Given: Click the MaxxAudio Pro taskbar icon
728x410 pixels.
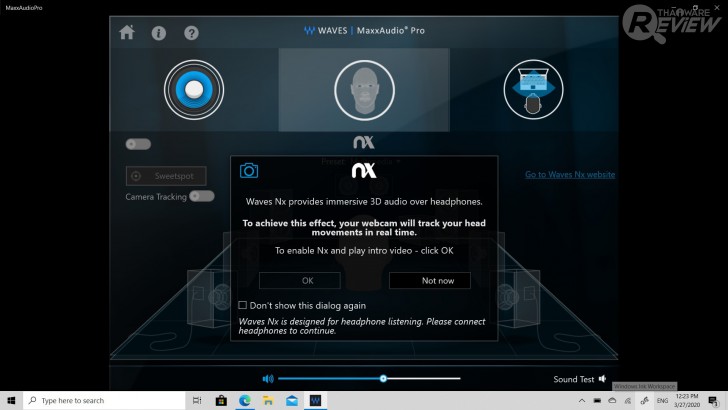Looking at the screenshot, I should (x=316, y=400).
